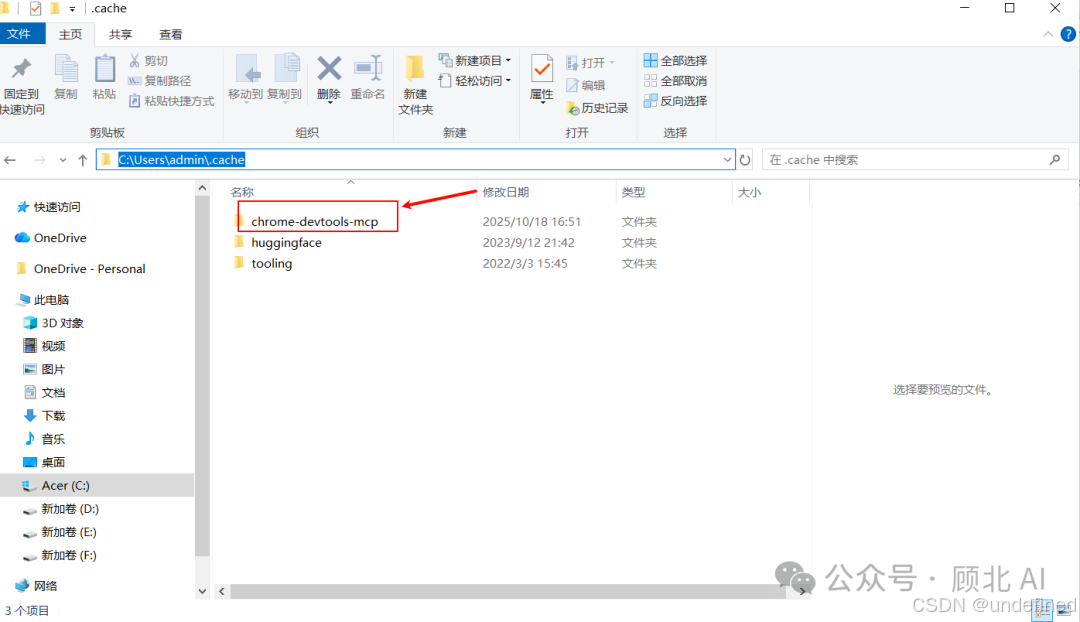The image size is (1080, 622).
Task: Click the Copy to (复制到) icon
Action: 285,69
